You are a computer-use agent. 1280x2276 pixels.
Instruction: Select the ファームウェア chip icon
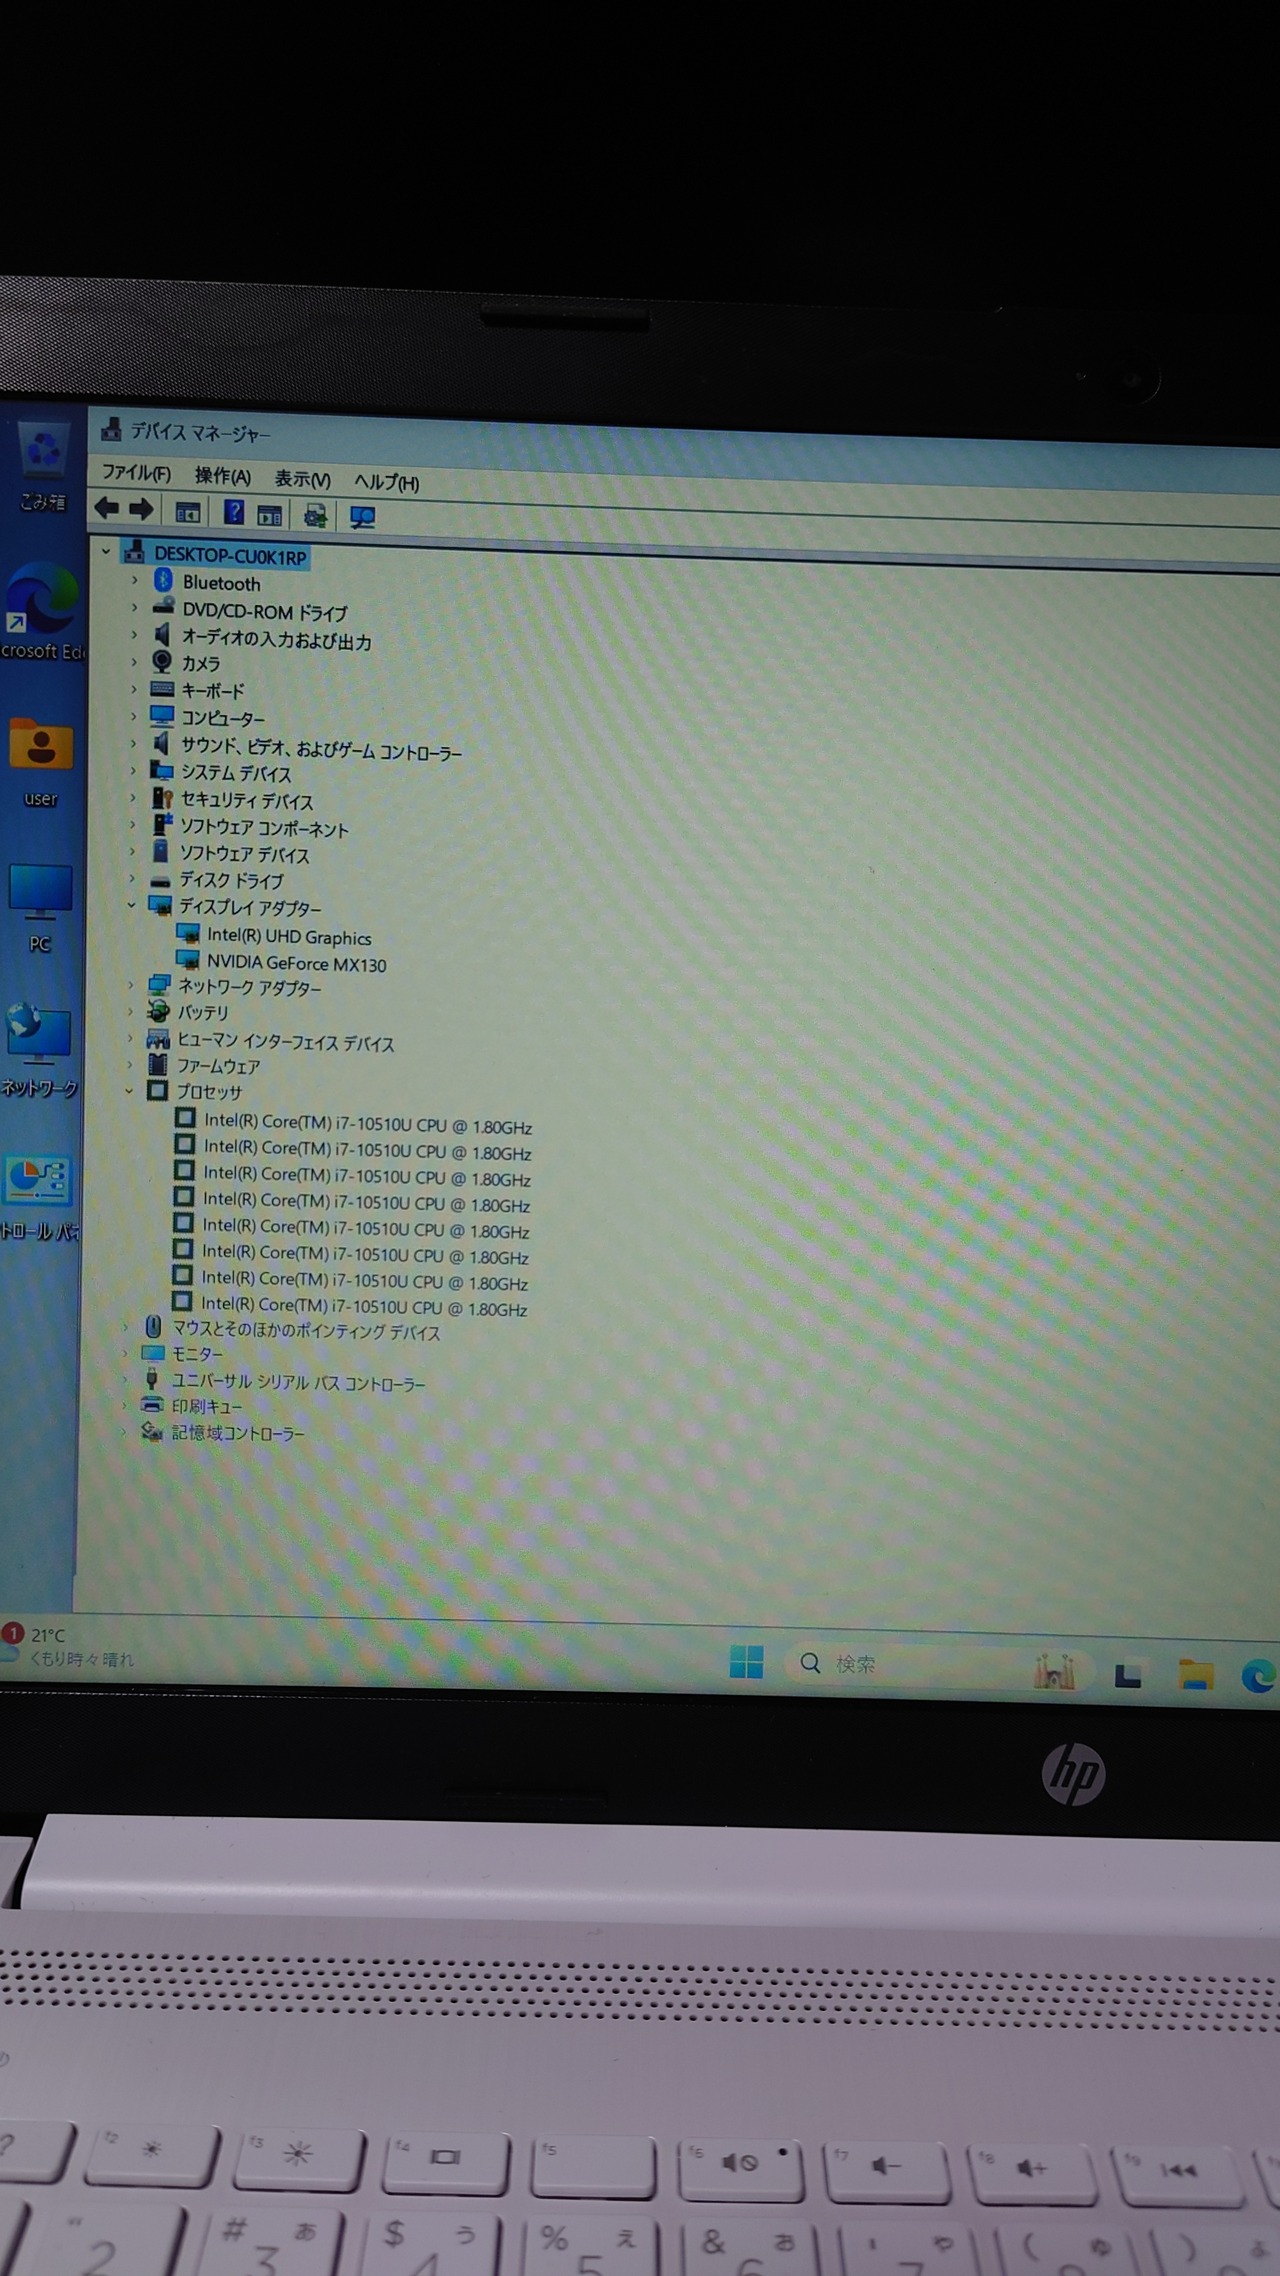(x=157, y=1064)
